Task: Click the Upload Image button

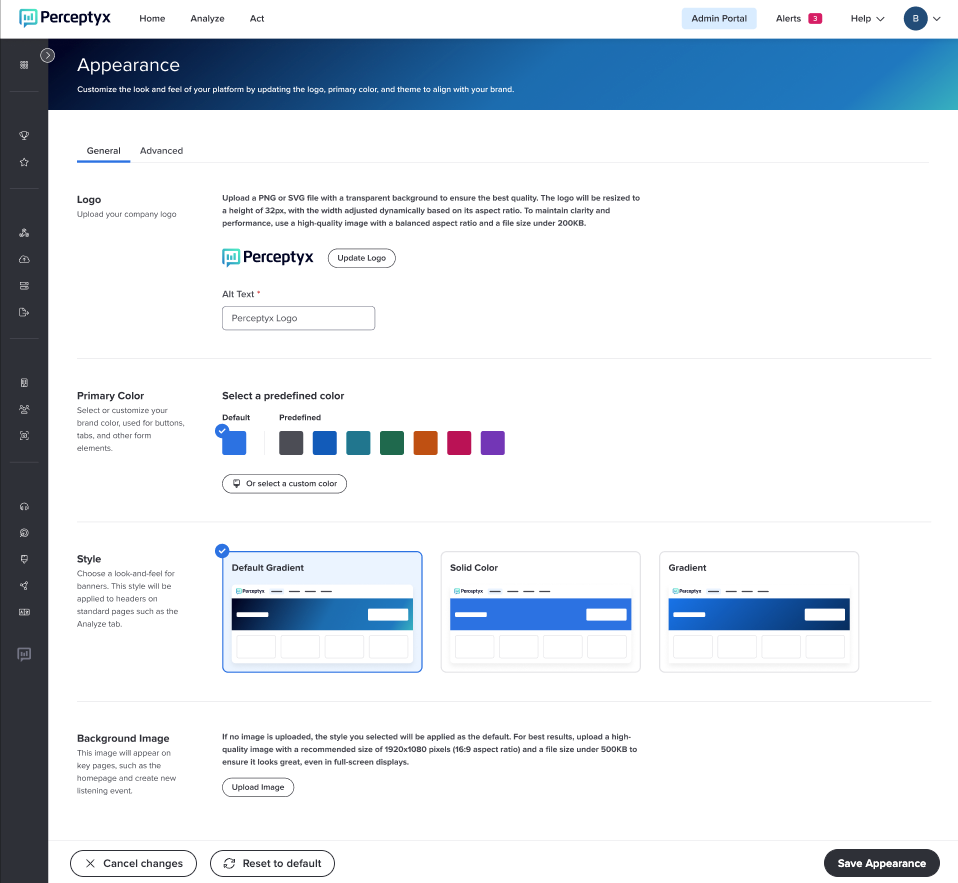Action: [258, 787]
